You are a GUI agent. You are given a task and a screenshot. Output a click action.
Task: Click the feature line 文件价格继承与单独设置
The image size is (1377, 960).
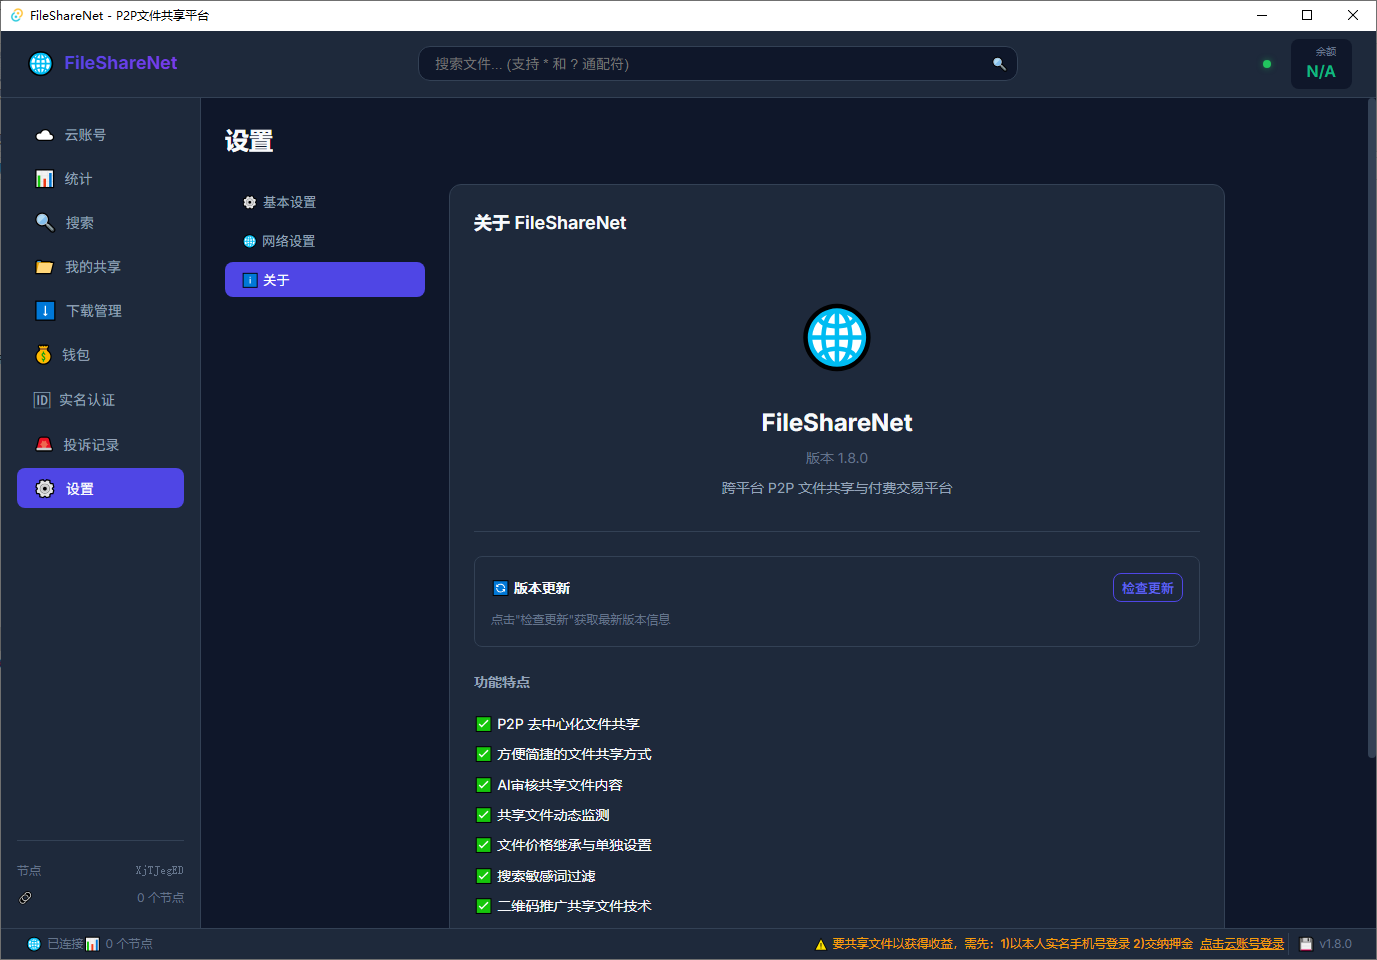pos(574,845)
